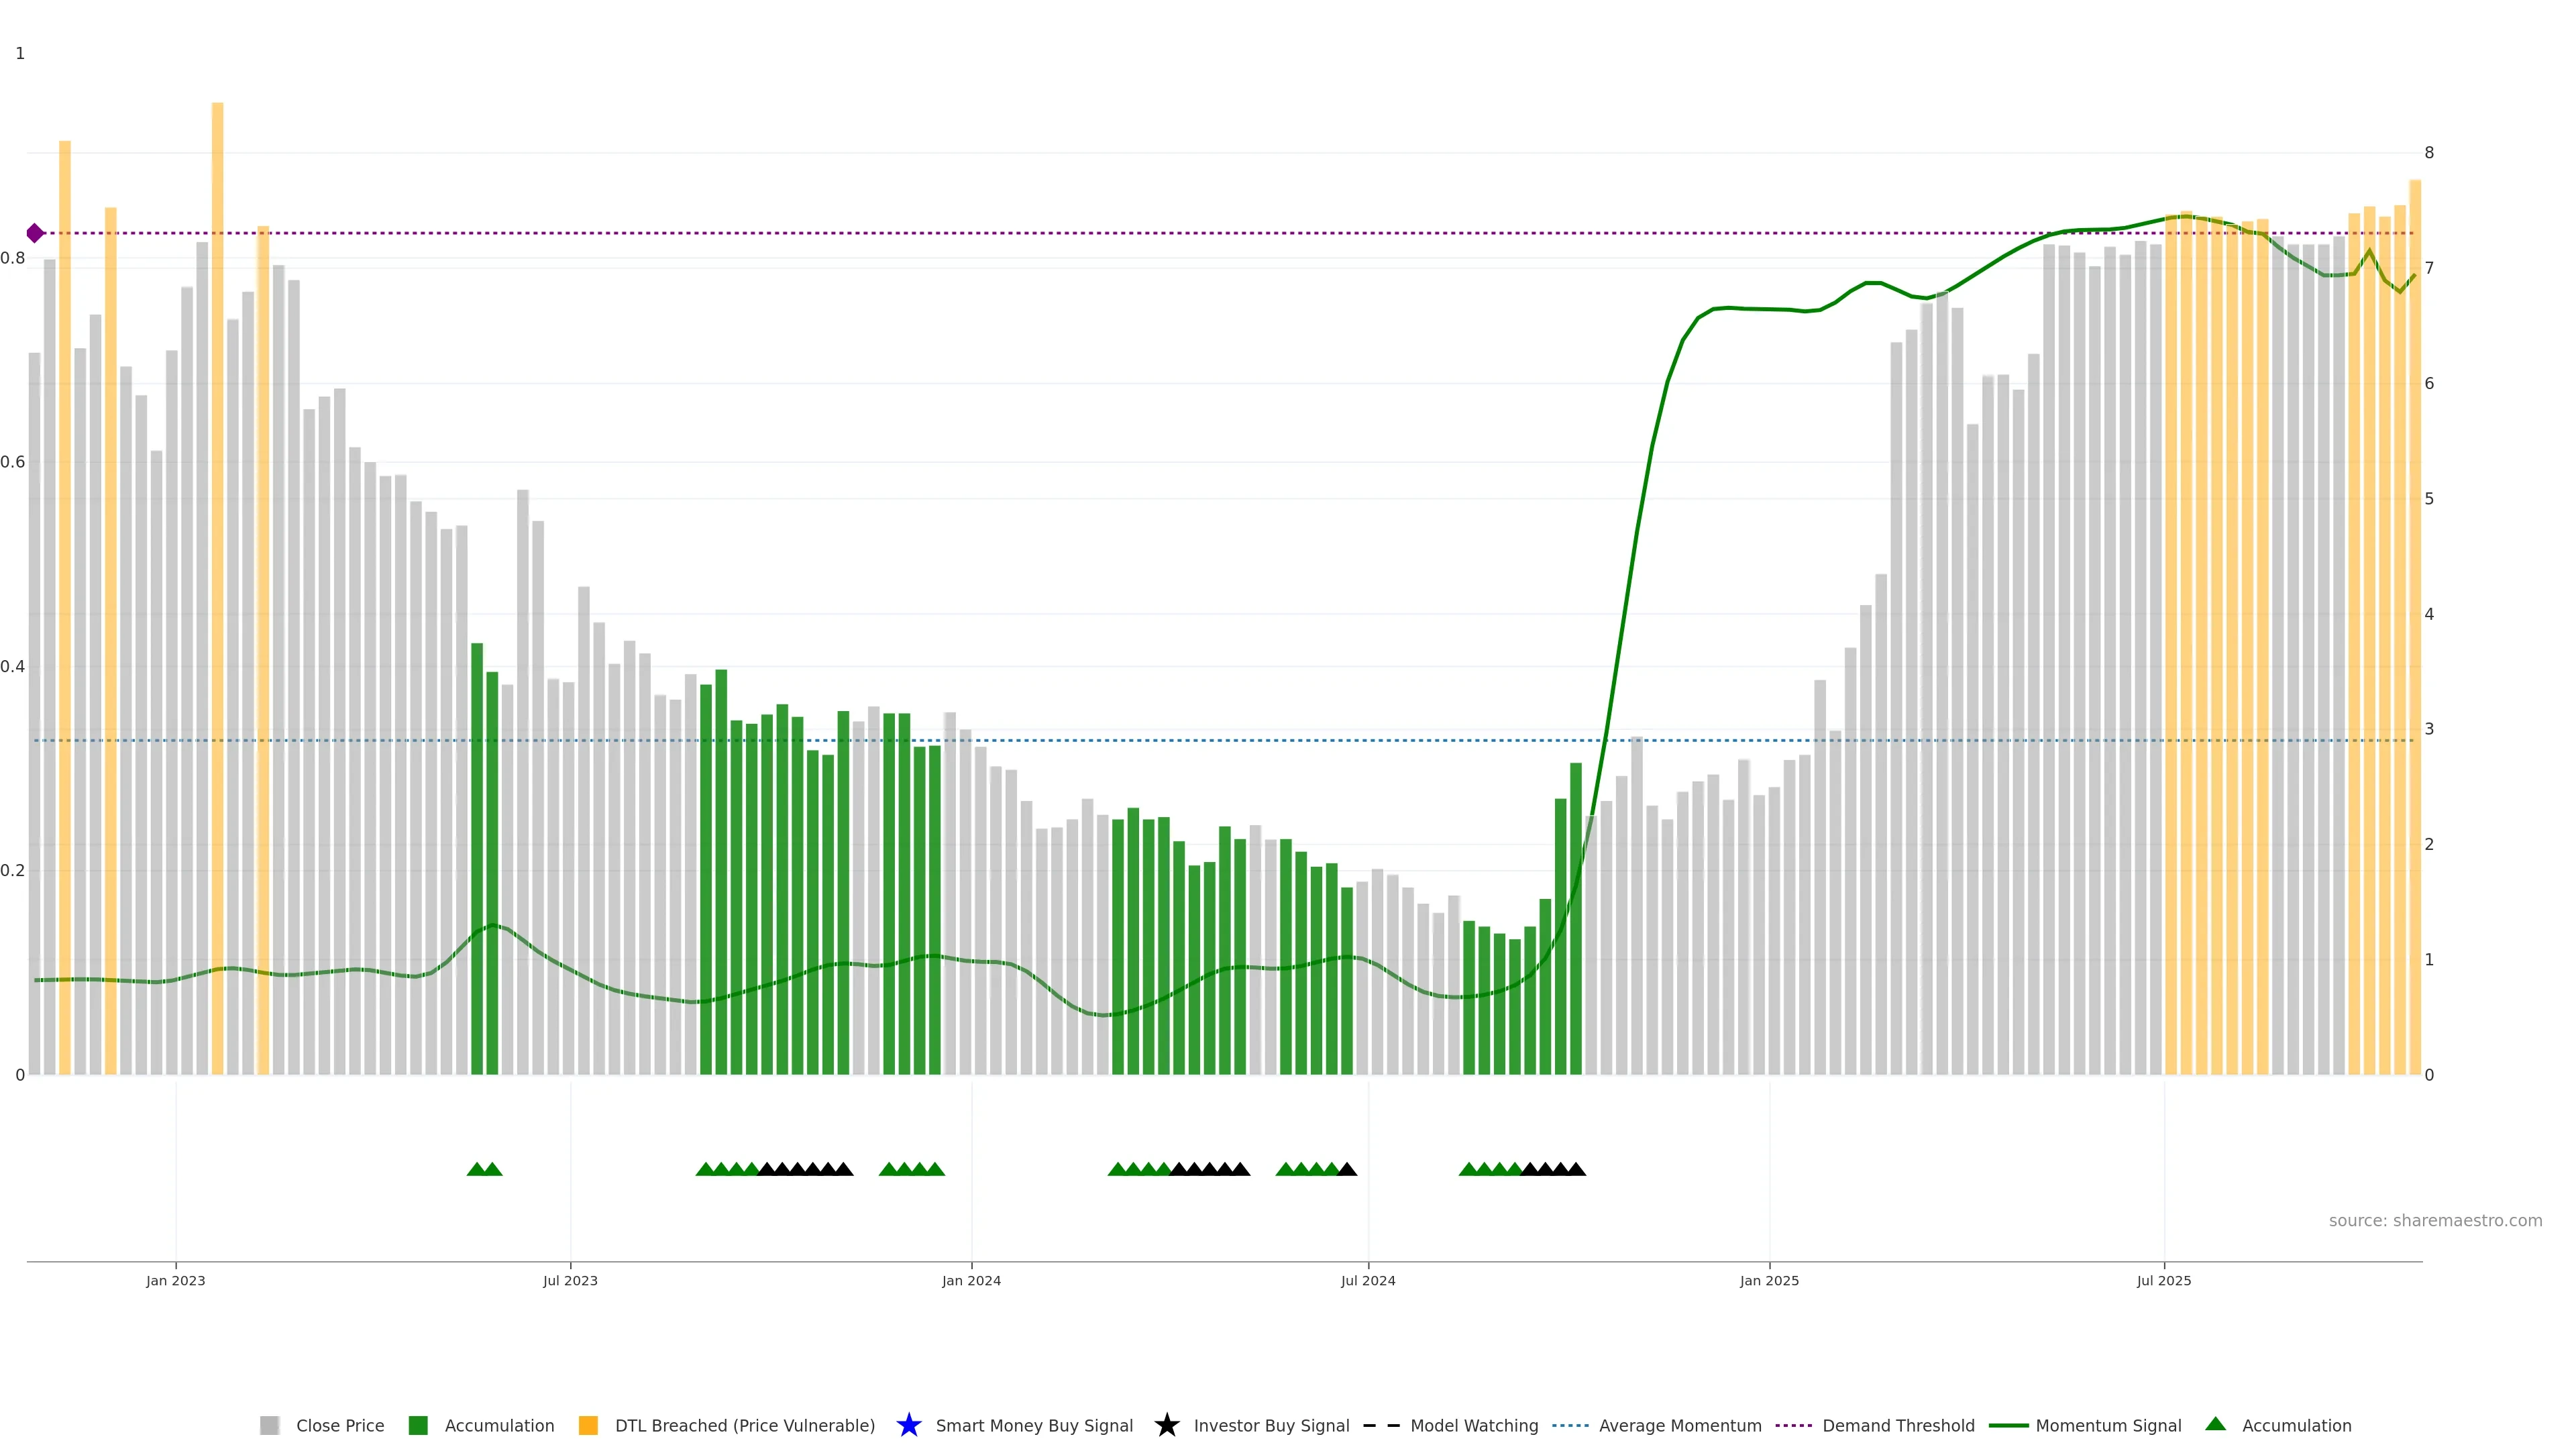Click the tallest orange bar near Jan 2023
The image size is (2576, 1449).
click(x=217, y=500)
